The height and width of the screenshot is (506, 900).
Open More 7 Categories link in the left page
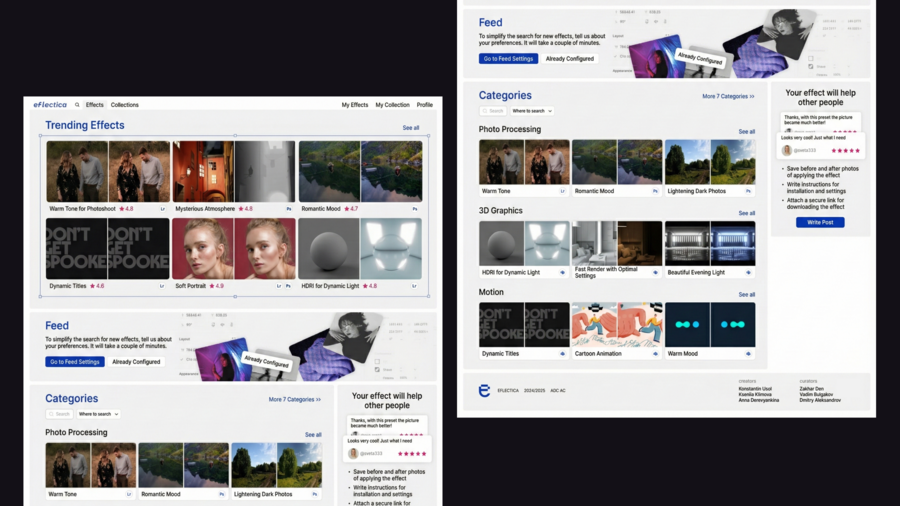[294, 399]
